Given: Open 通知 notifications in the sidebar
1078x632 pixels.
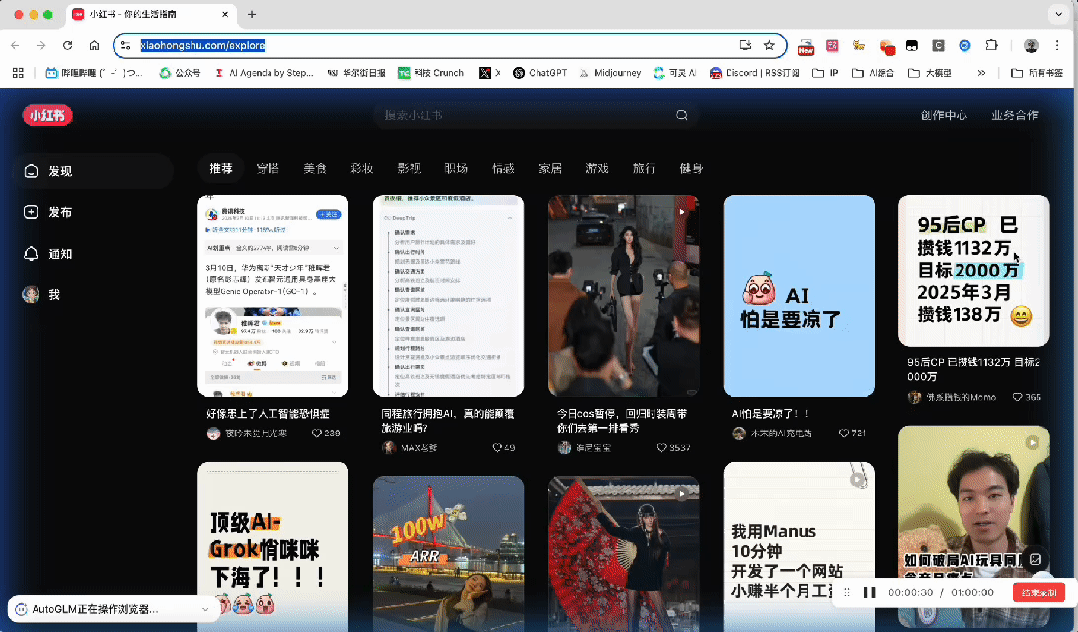Looking at the screenshot, I should 30,254.
